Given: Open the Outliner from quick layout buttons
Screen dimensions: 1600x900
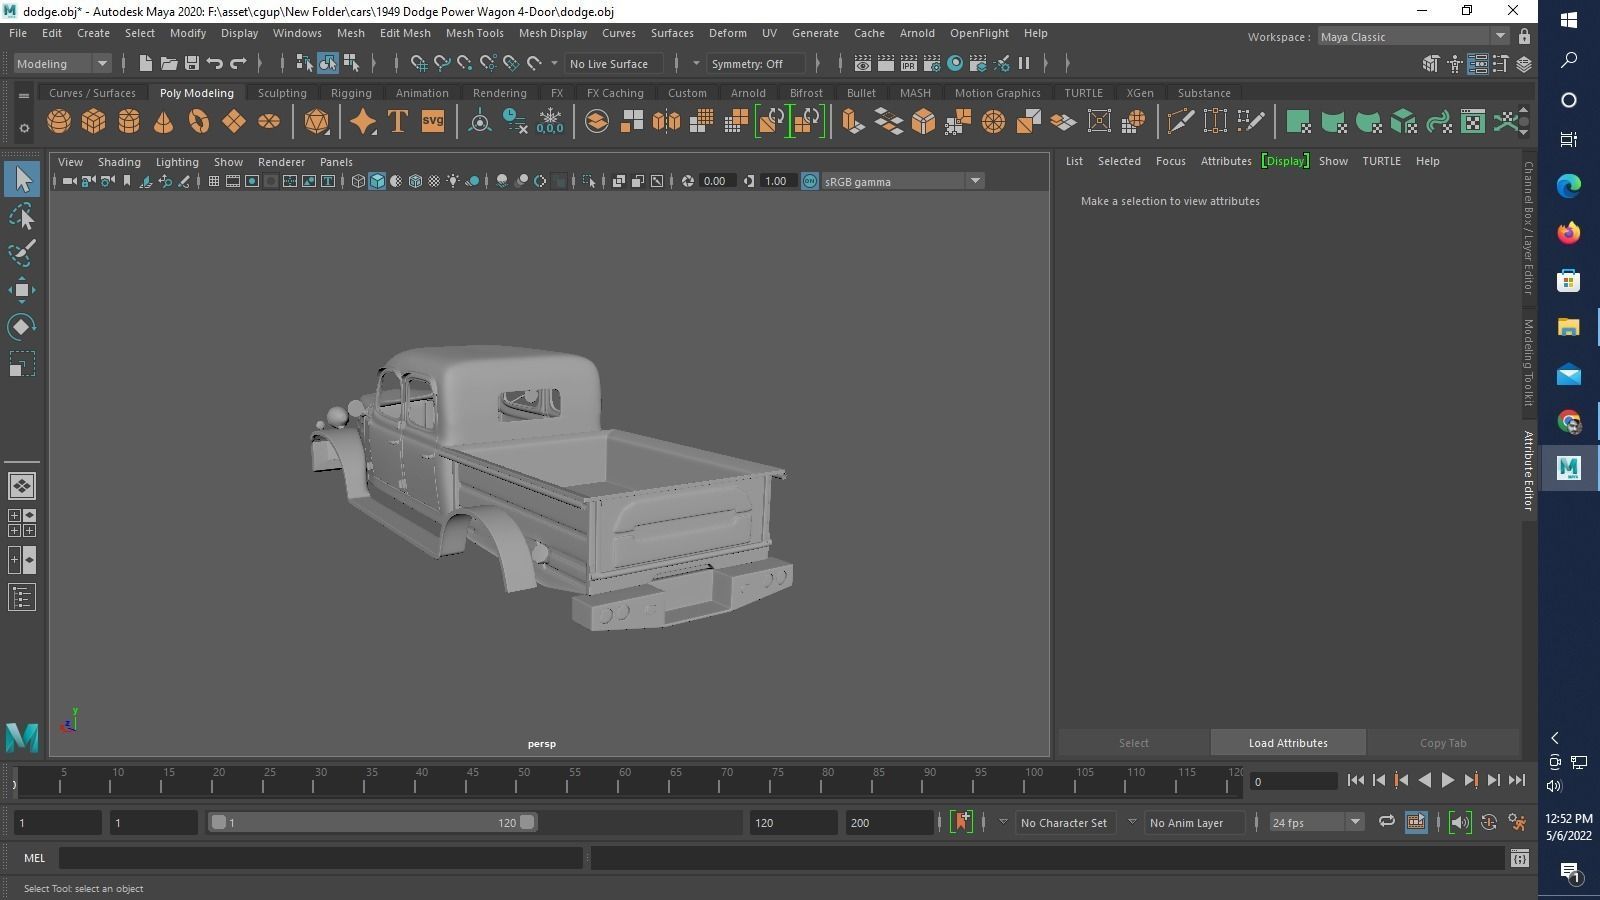Looking at the screenshot, I should (22, 598).
